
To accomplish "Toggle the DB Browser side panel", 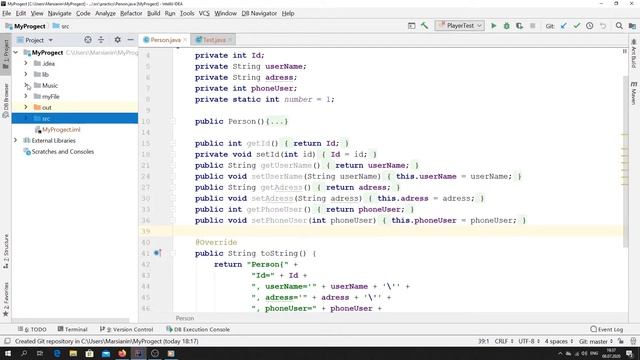I will coord(6,100).
